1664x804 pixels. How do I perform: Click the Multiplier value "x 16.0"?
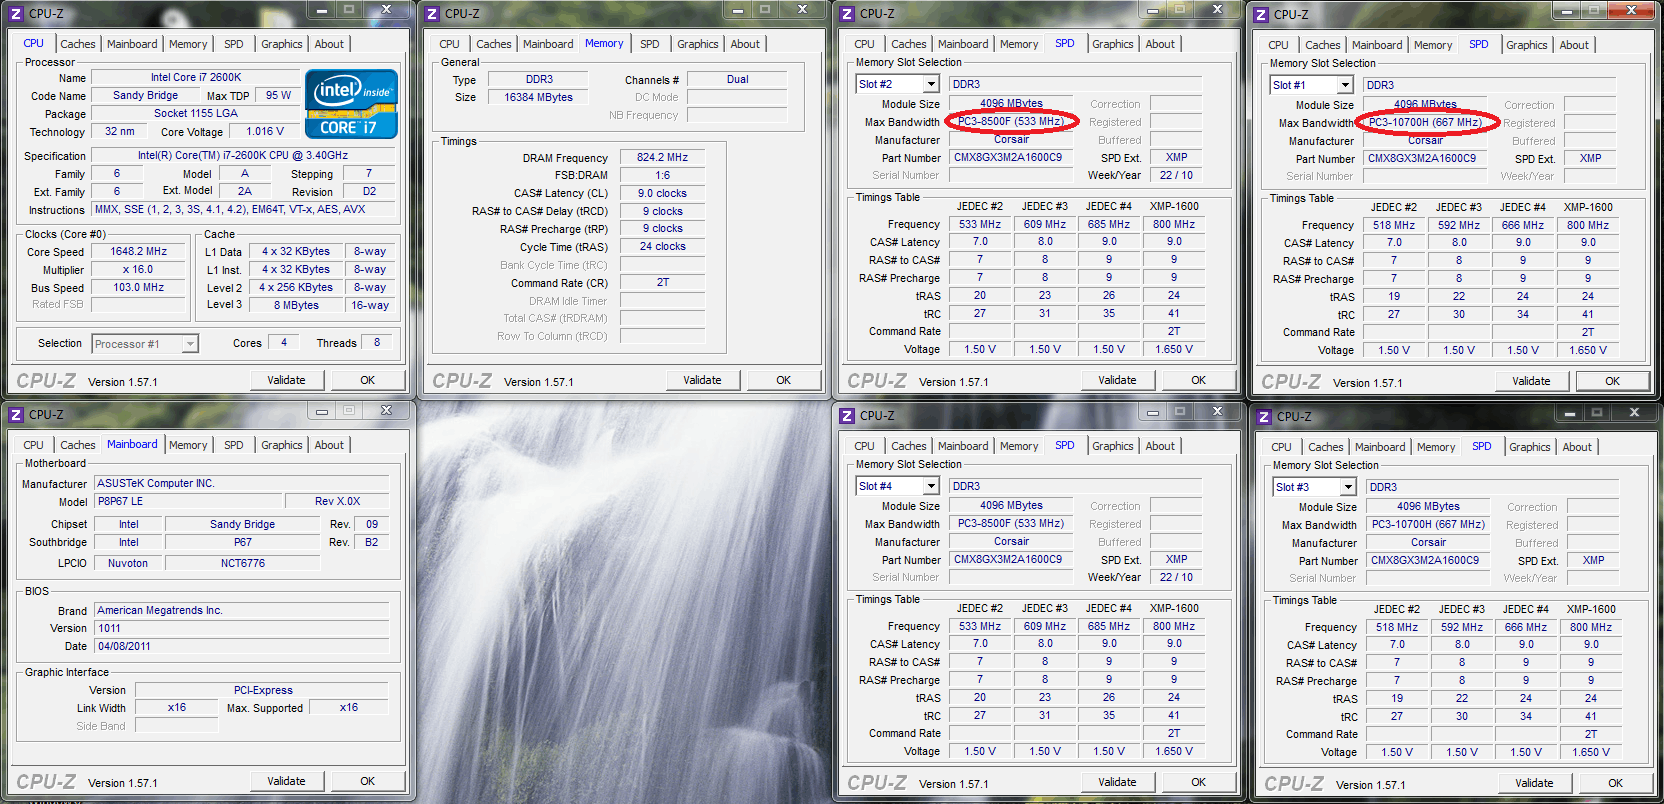tap(138, 269)
